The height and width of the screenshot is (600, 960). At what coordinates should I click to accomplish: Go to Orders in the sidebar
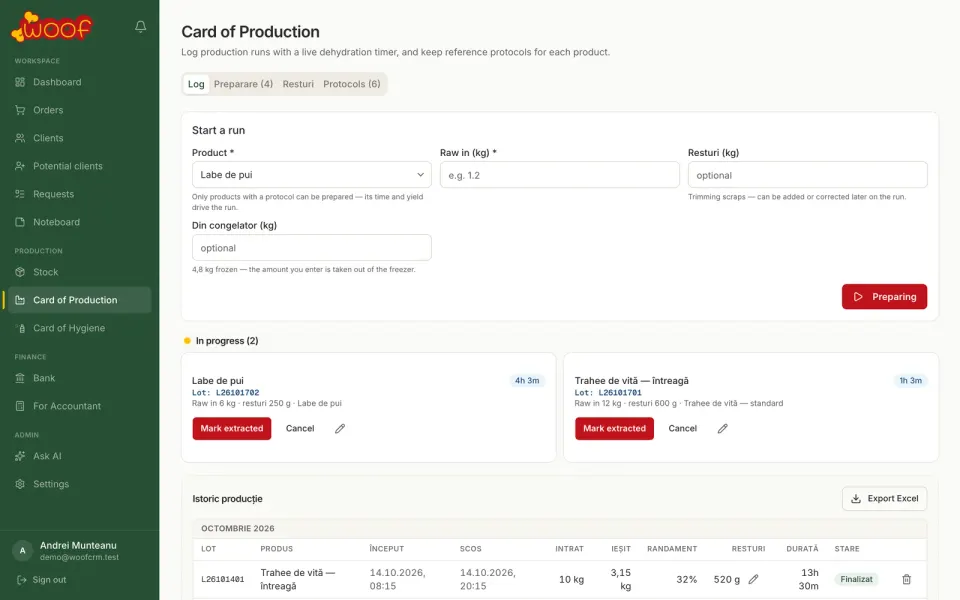click(x=80, y=110)
